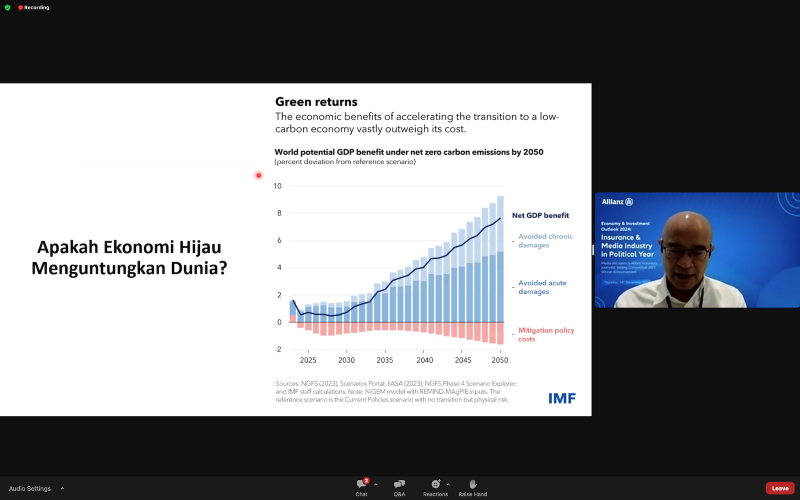The width and height of the screenshot is (800, 500).
Task: Open Audio Settings
Action: pos(30,488)
